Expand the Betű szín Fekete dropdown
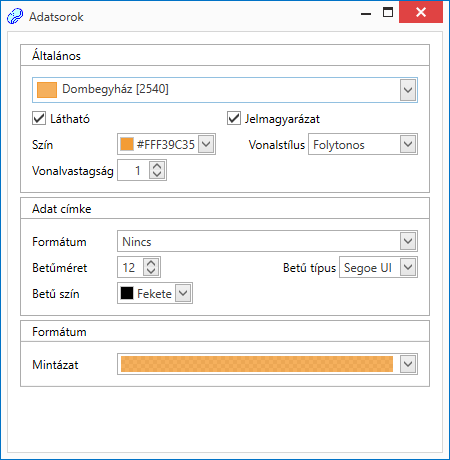The image size is (450, 460). (183, 293)
